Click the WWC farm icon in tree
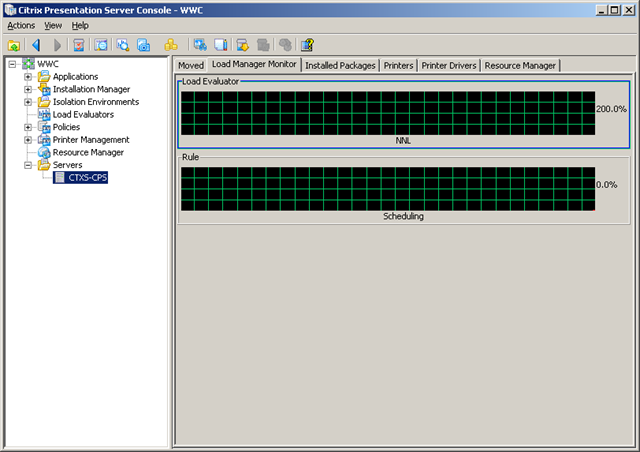The image size is (640, 452). (x=28, y=64)
